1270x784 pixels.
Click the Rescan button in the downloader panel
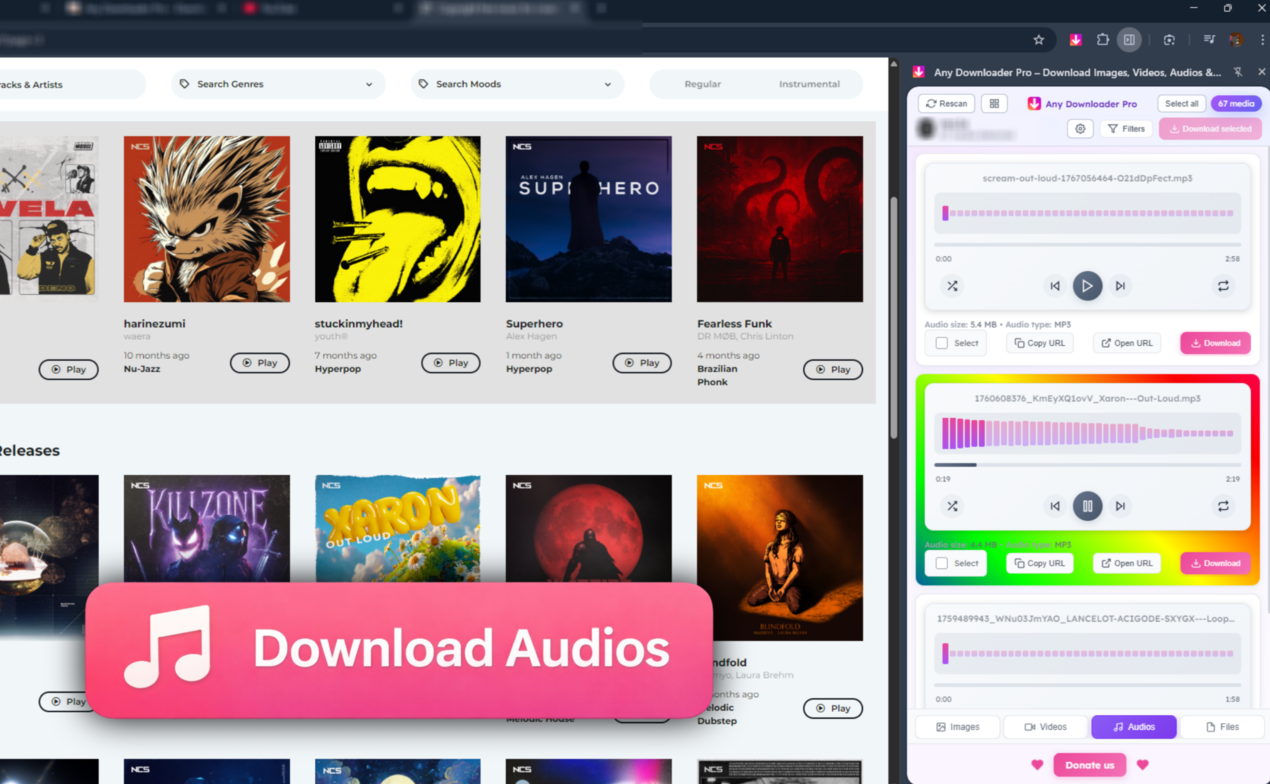click(x=945, y=103)
